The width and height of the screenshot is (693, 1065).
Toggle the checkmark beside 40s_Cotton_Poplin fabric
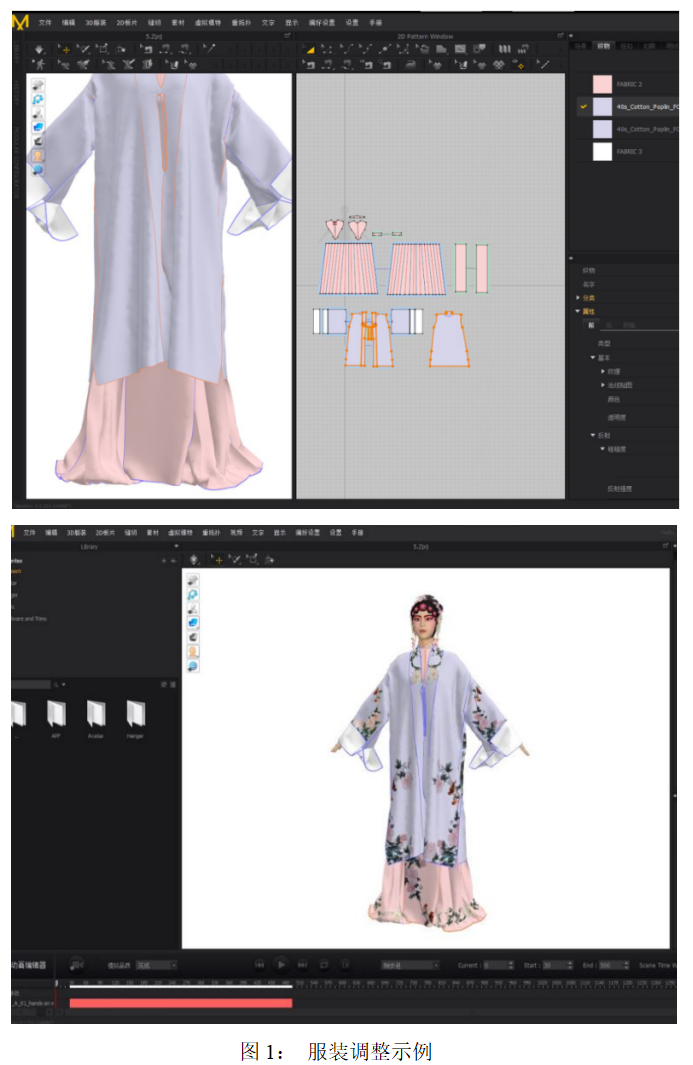tap(583, 106)
